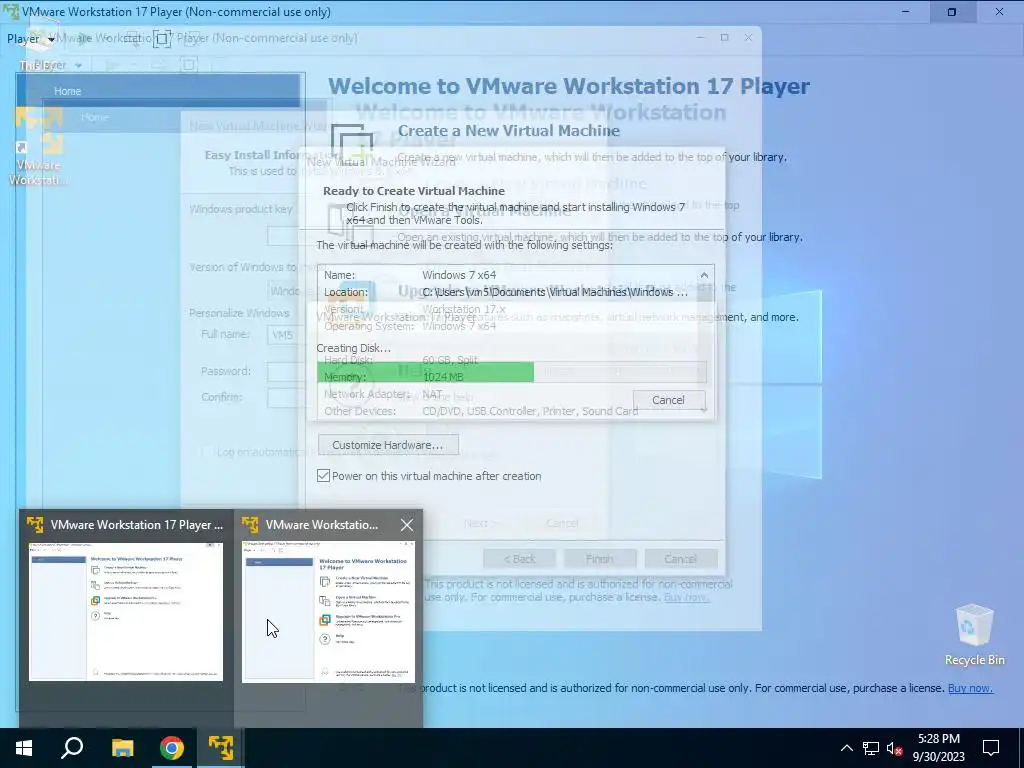Viewport: 1024px width, 768px height.
Task: Click Create a New Virtual Machine
Action: point(509,131)
